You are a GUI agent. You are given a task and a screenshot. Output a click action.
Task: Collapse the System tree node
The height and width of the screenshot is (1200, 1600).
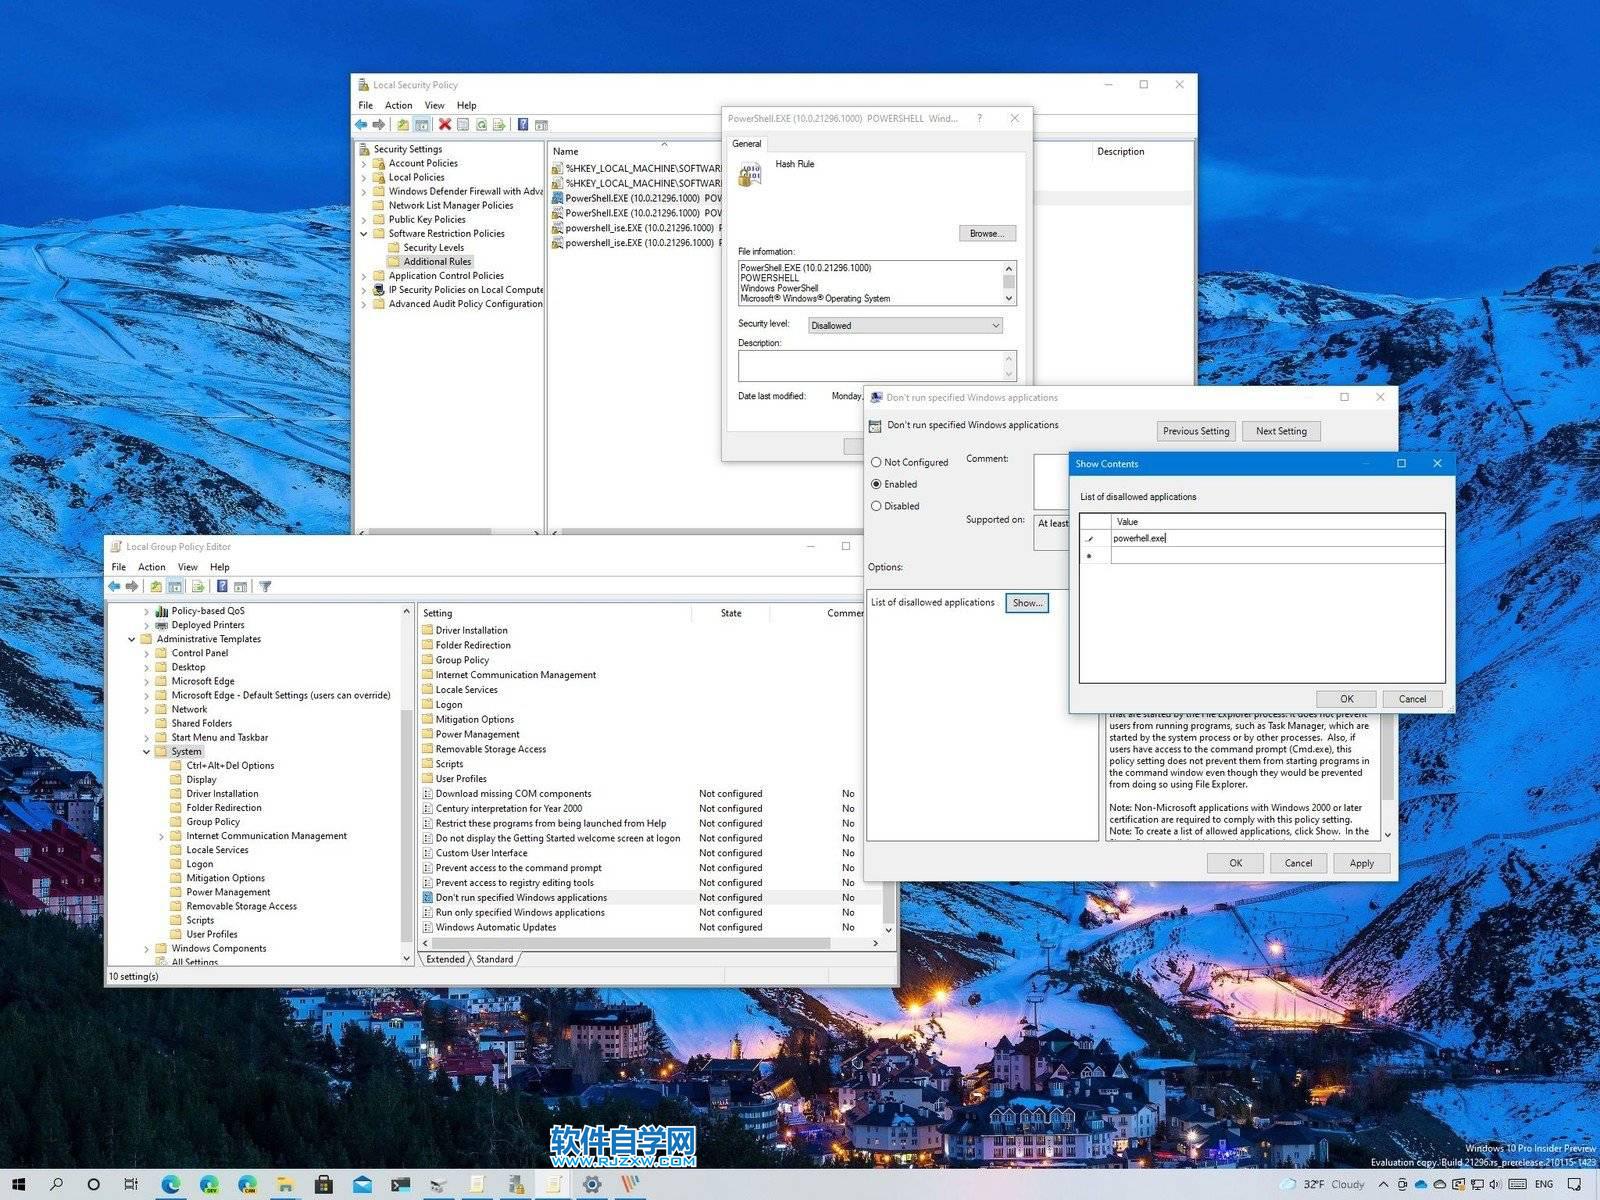click(x=147, y=751)
